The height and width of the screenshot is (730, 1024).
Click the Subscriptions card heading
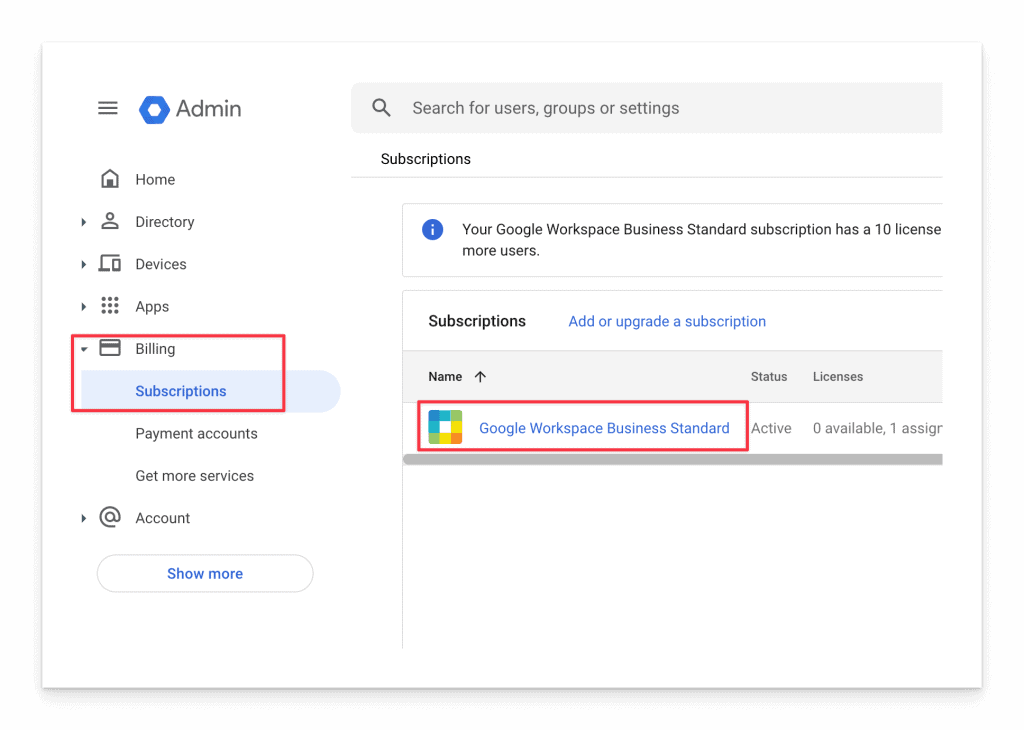477,321
